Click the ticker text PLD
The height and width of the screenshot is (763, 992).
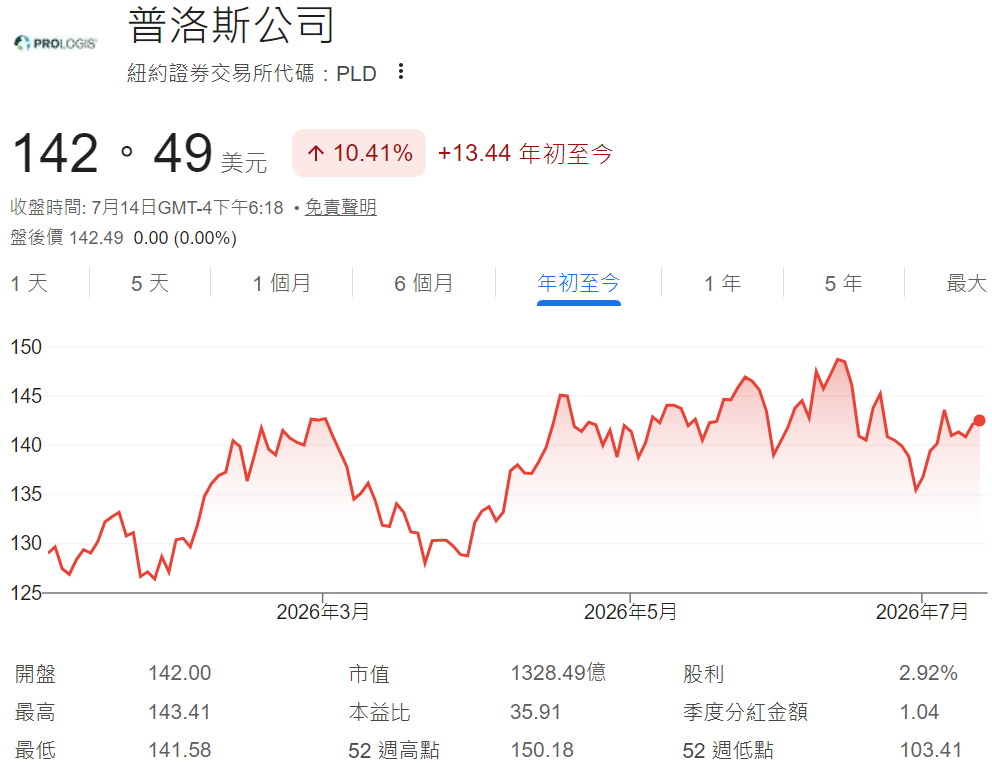tap(356, 73)
